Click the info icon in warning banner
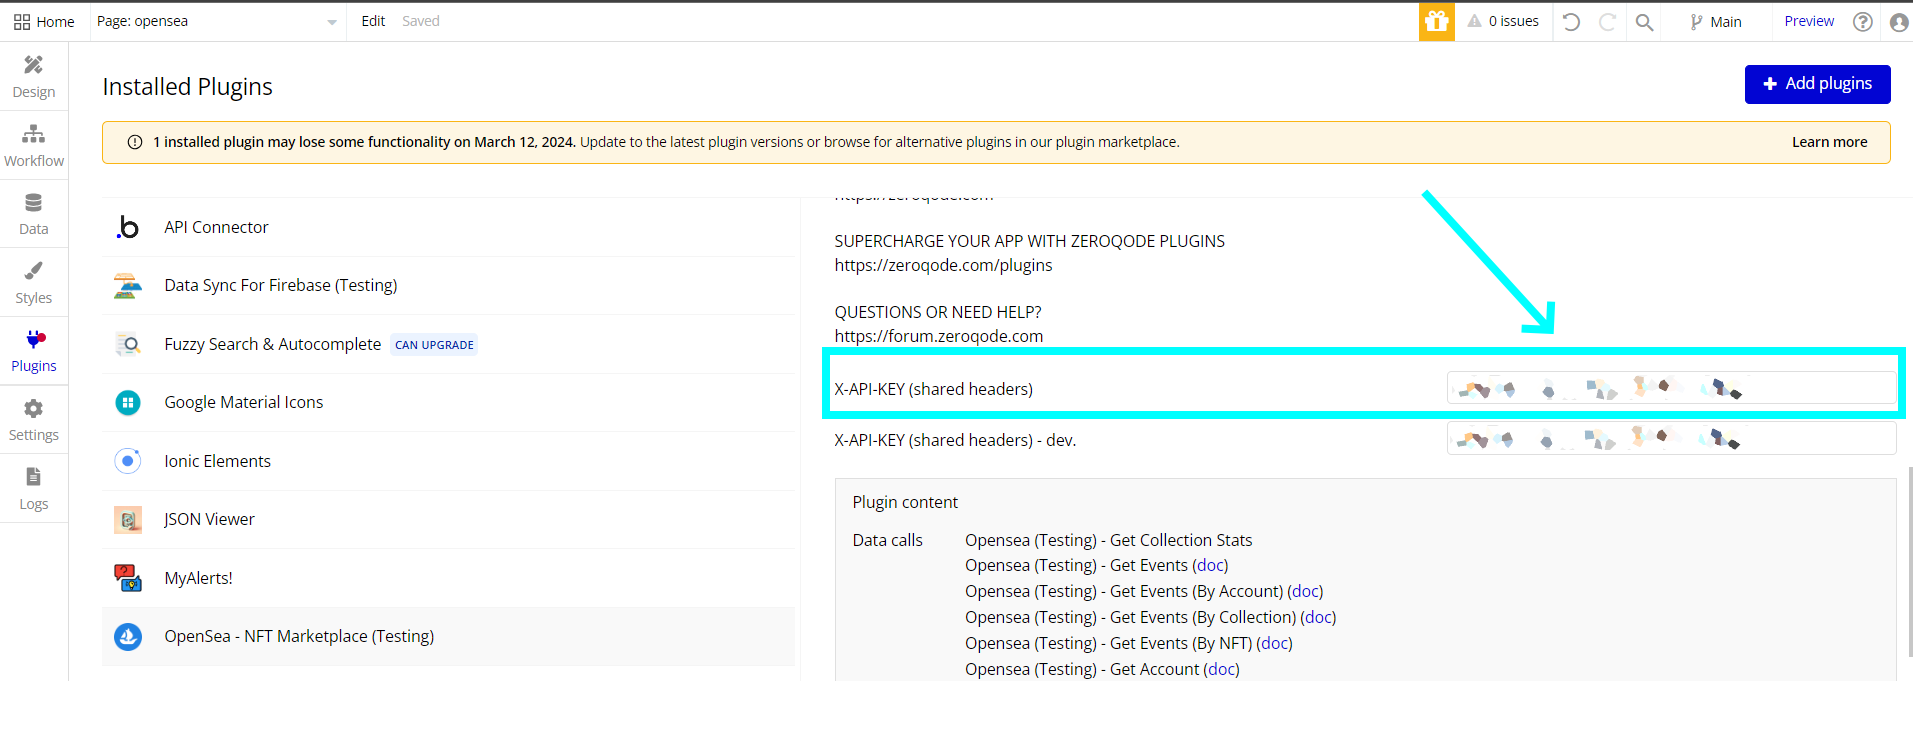The height and width of the screenshot is (750, 1913). tap(135, 142)
